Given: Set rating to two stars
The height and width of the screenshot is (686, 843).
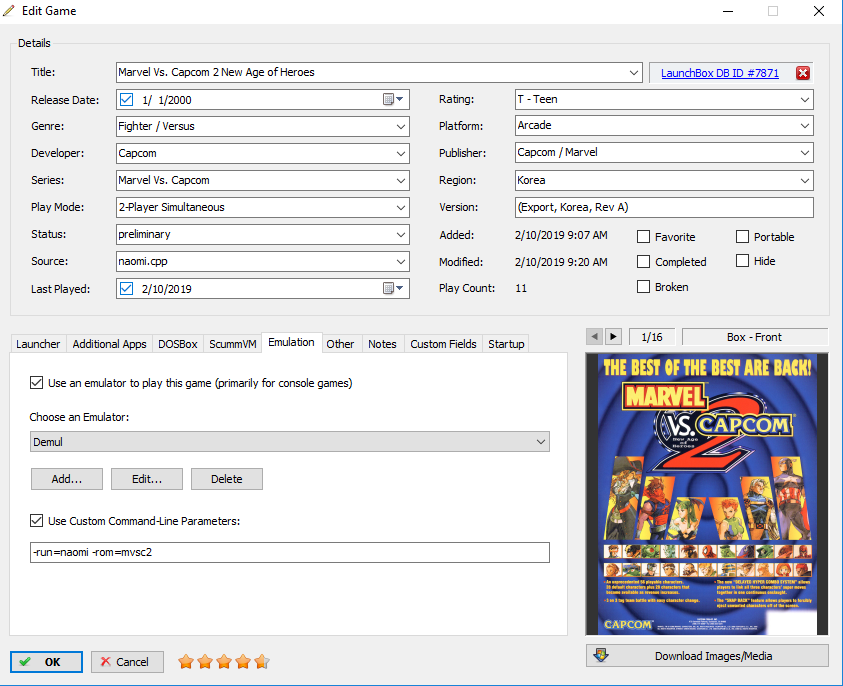Looking at the screenshot, I should point(205,662).
